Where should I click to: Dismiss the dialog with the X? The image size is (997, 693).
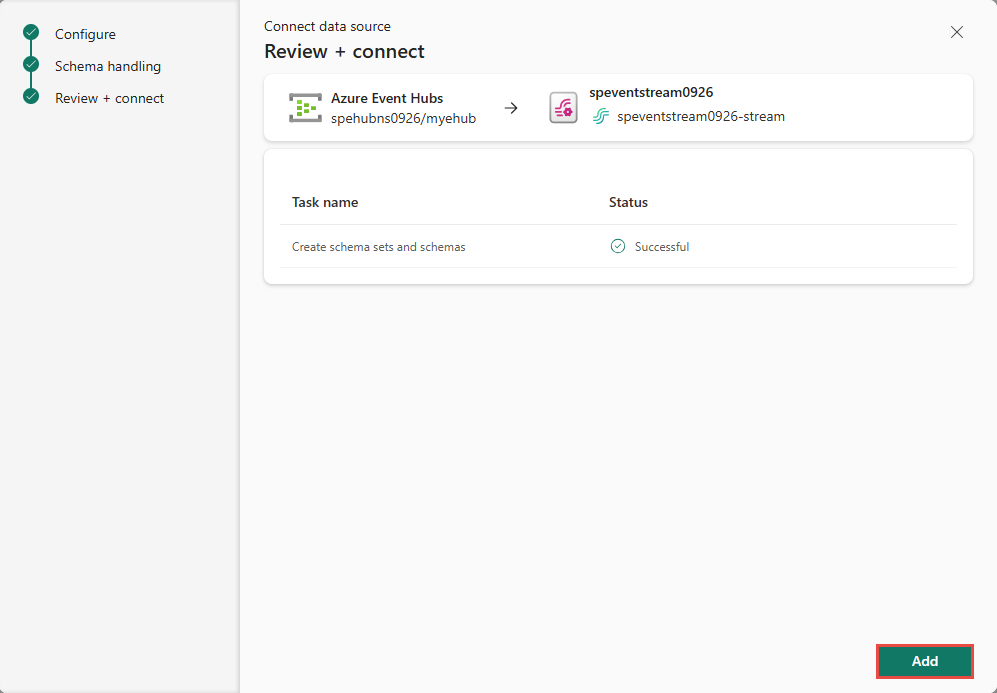pos(956,31)
